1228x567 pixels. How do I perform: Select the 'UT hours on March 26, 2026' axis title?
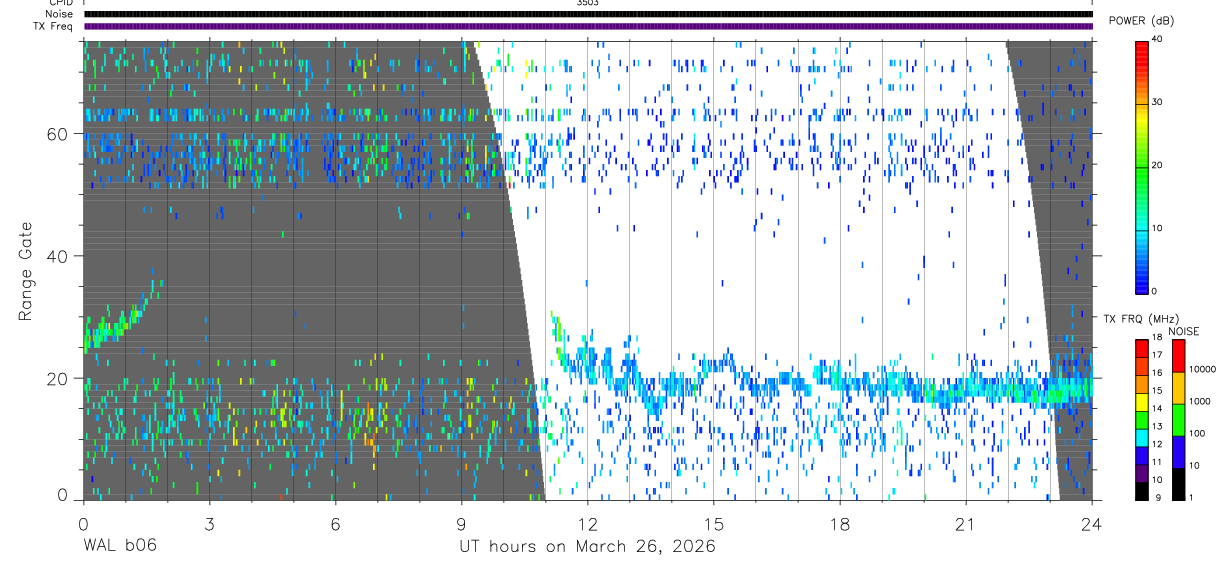[x=587, y=547]
